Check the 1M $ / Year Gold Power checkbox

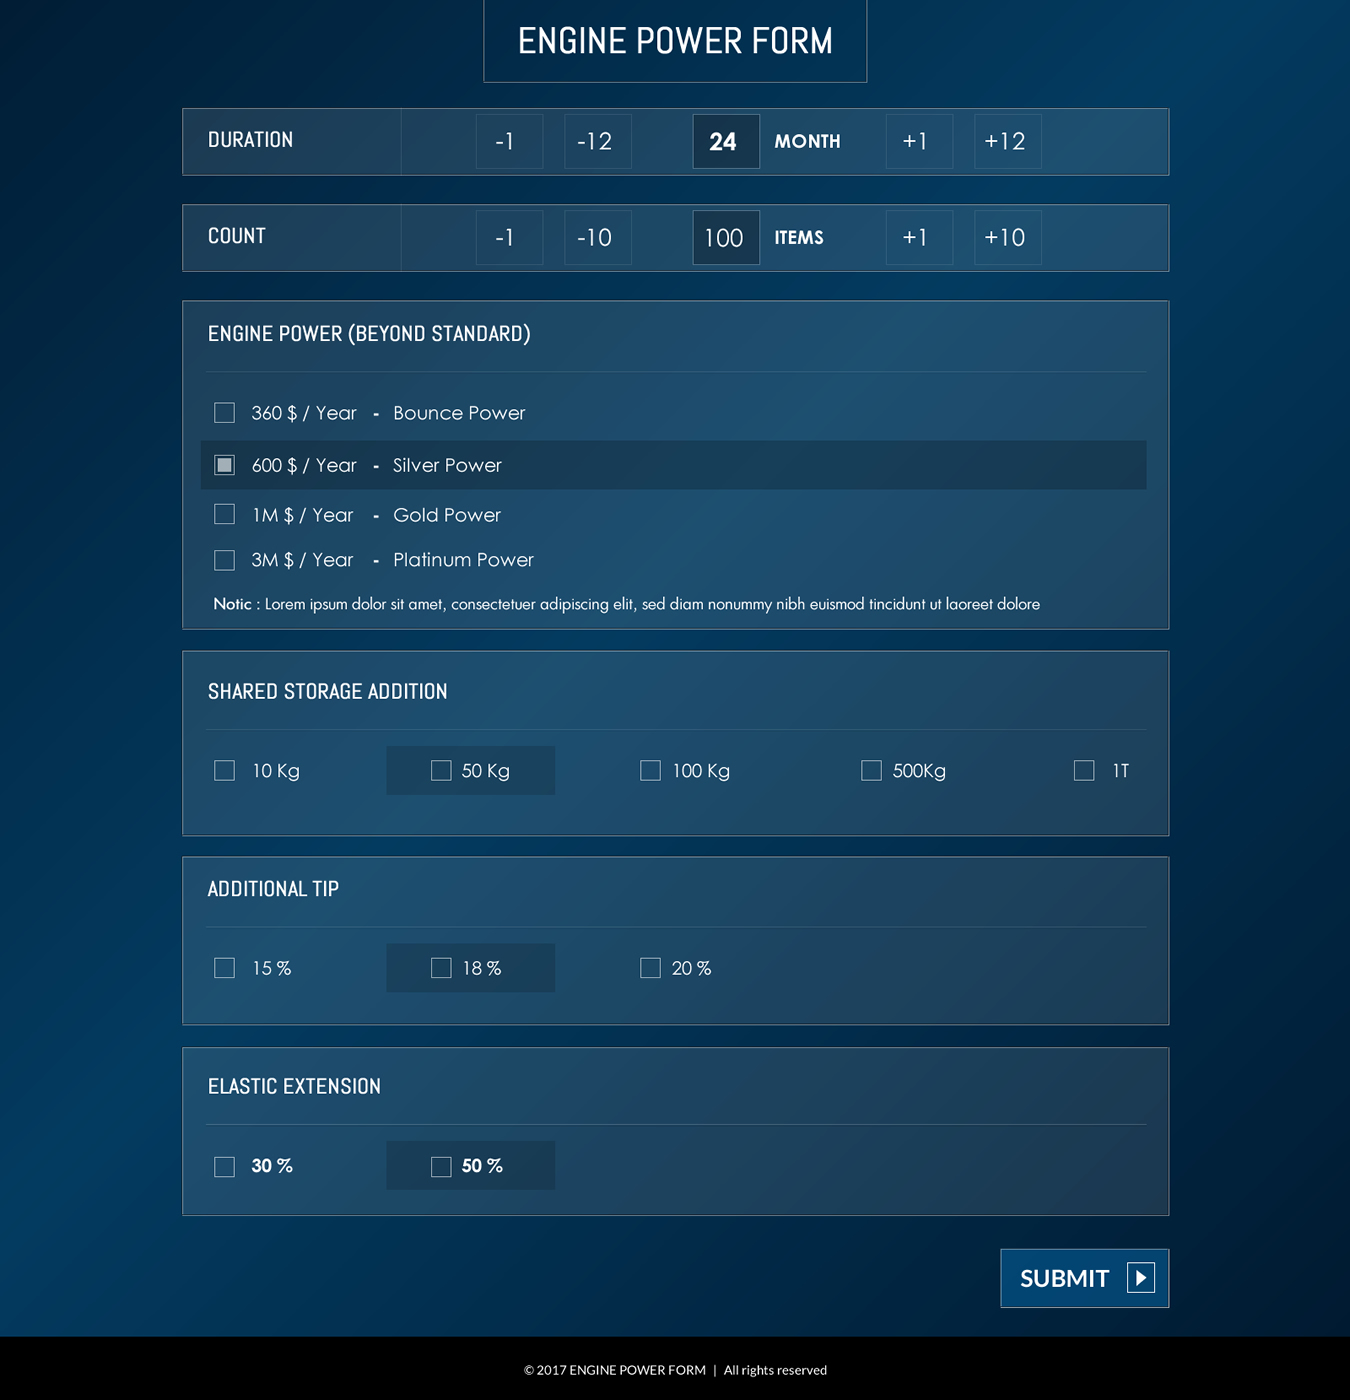(x=225, y=514)
